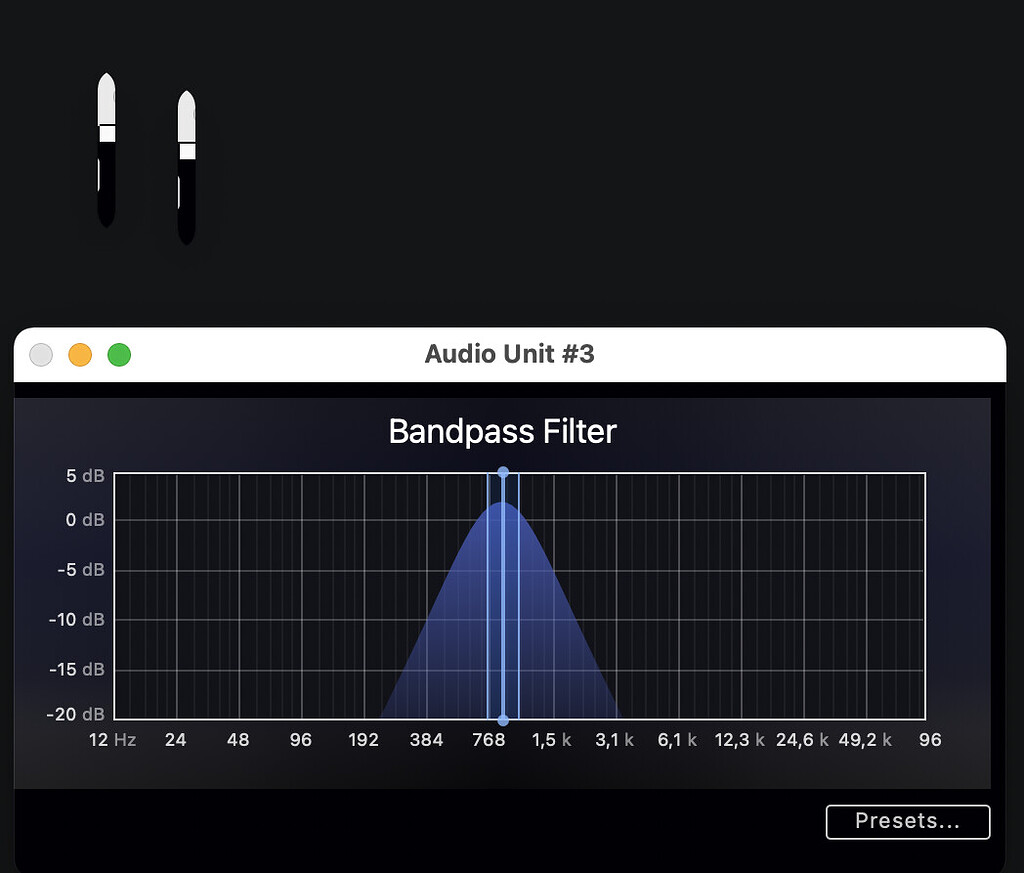Click the 1,5 k frequency marker
1024x873 pixels.
coord(551,740)
